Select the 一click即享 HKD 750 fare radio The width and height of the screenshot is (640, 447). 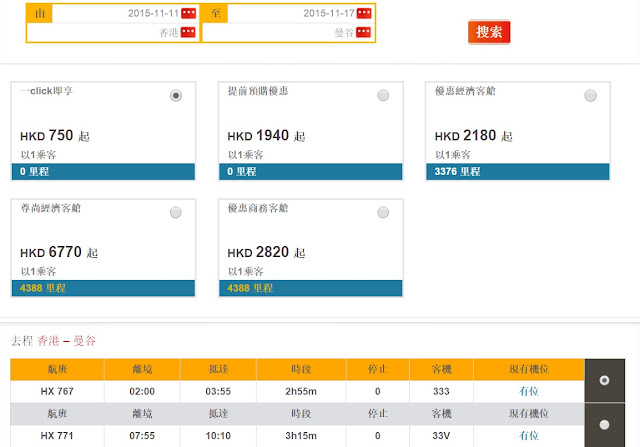tap(176, 96)
